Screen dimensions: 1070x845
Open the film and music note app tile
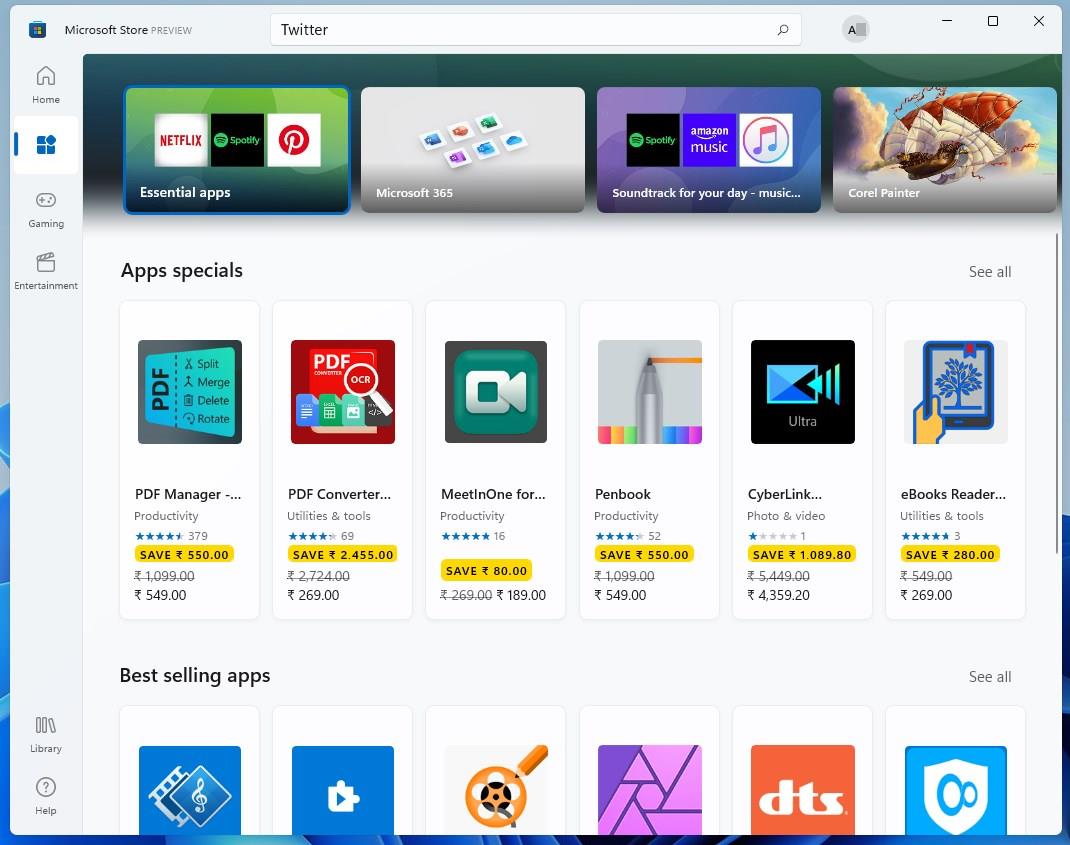tap(190, 790)
